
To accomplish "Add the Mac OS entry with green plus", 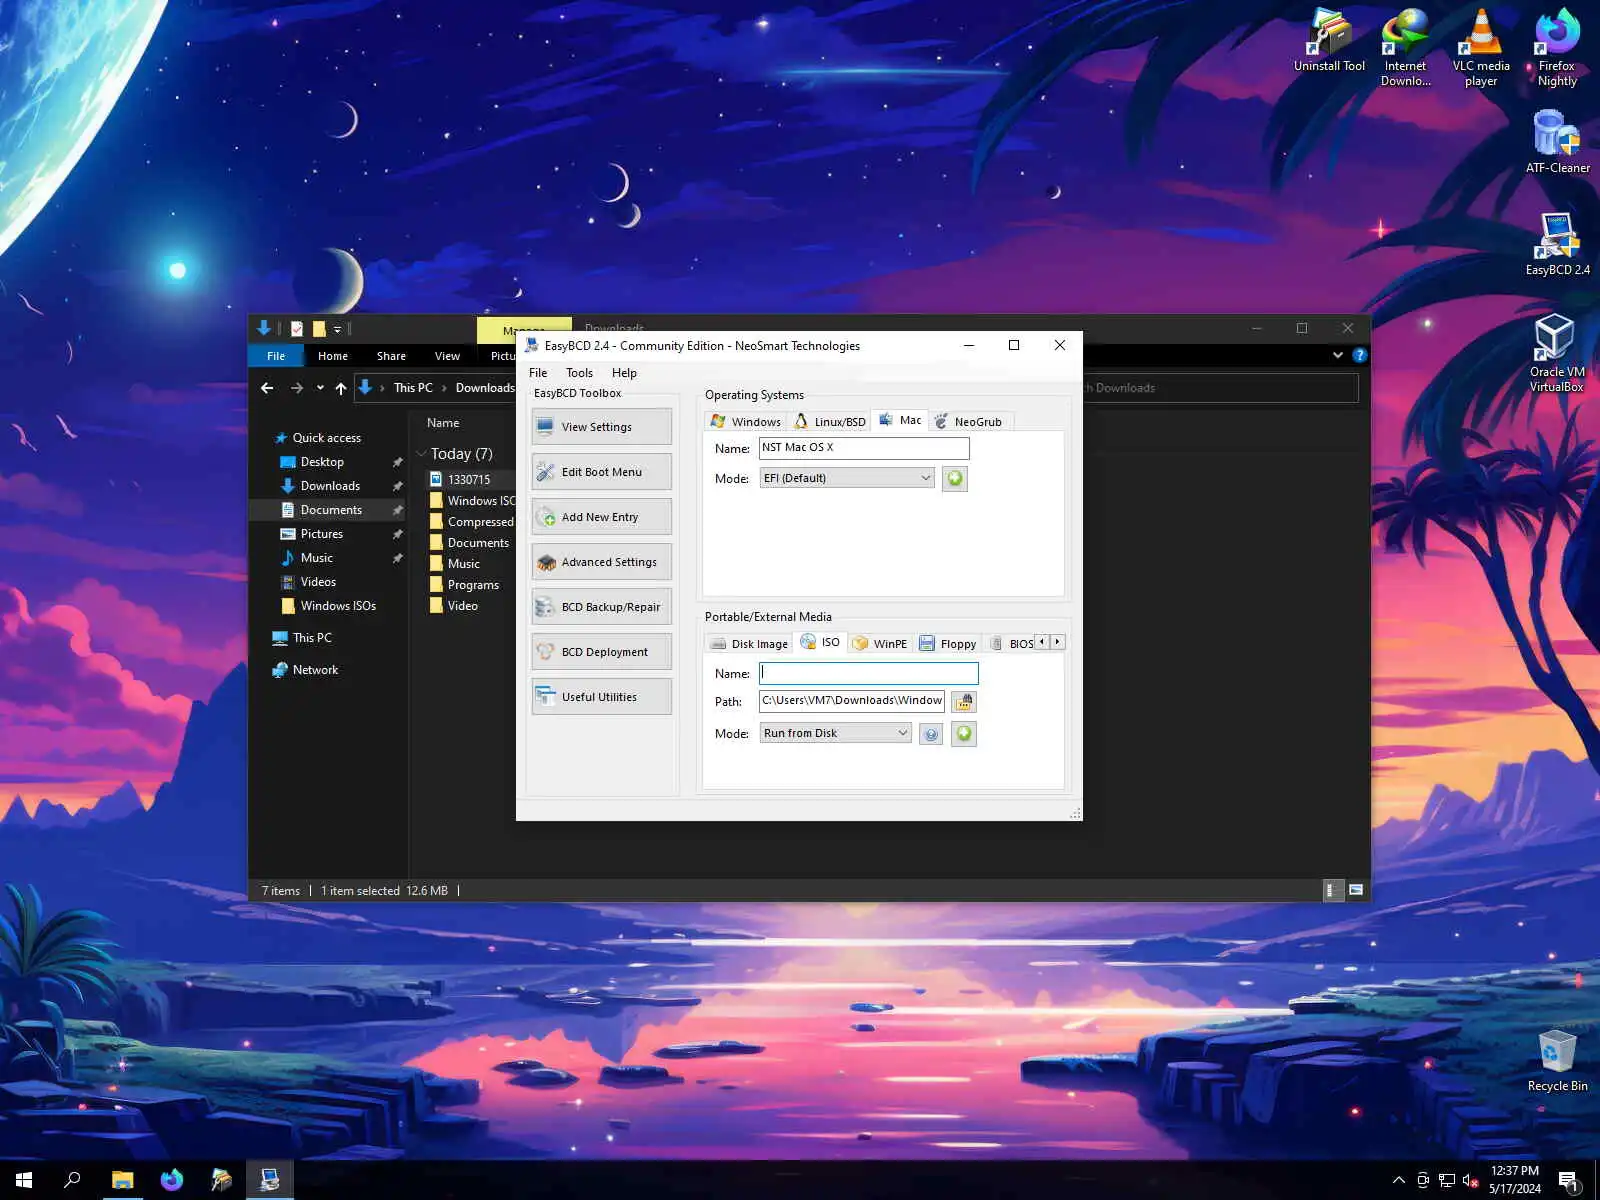I will click(x=955, y=479).
